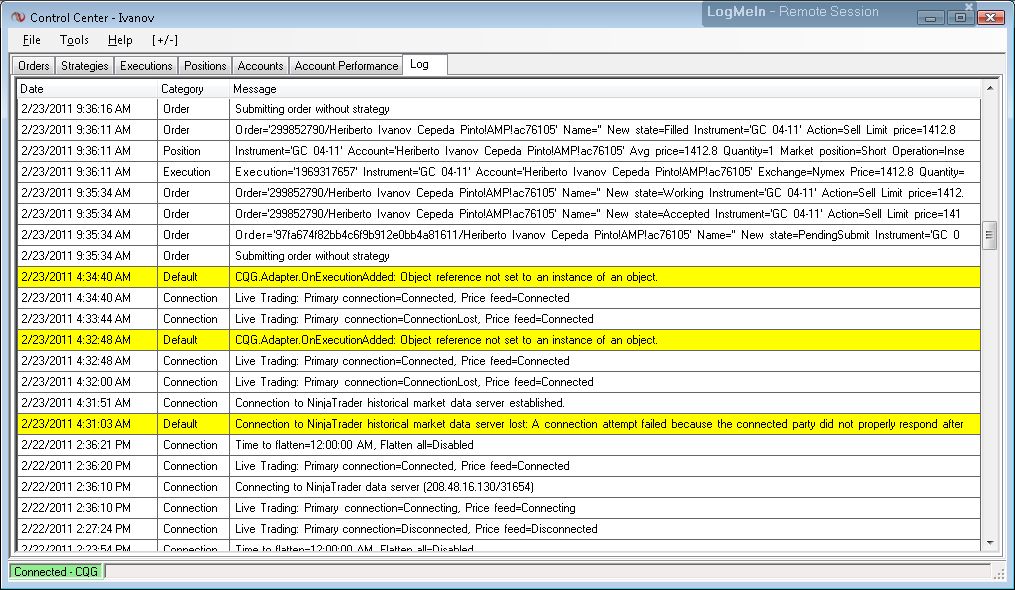Switch to the Strategies tab

point(85,65)
